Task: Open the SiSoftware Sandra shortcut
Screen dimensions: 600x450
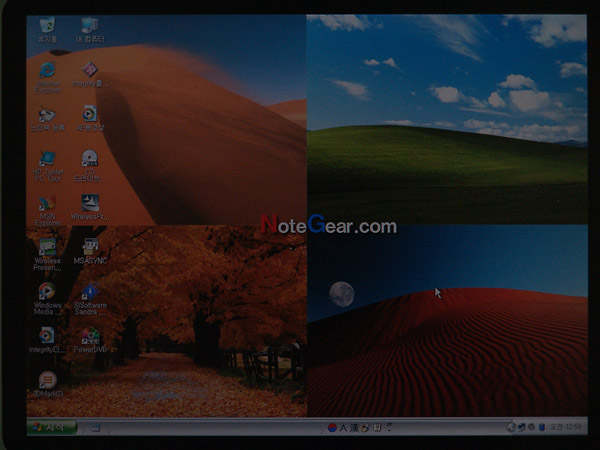Action: tap(90, 299)
